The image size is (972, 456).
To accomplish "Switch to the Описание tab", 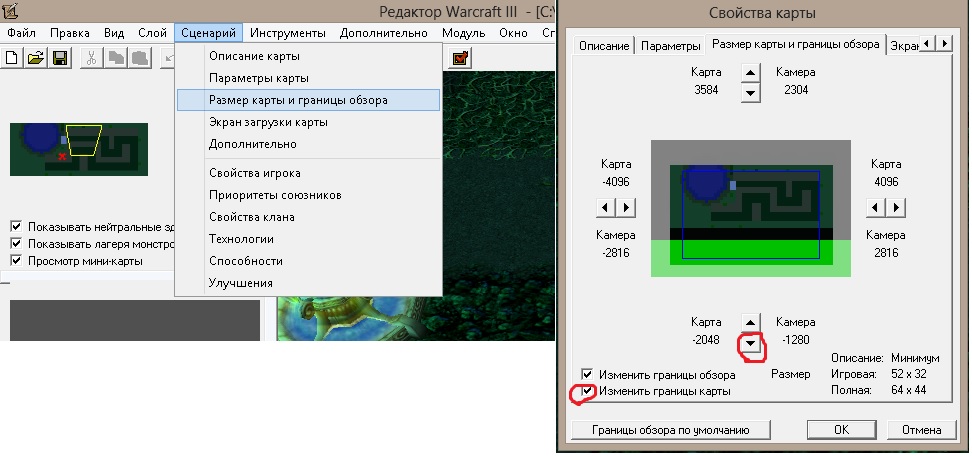I will (x=604, y=45).
